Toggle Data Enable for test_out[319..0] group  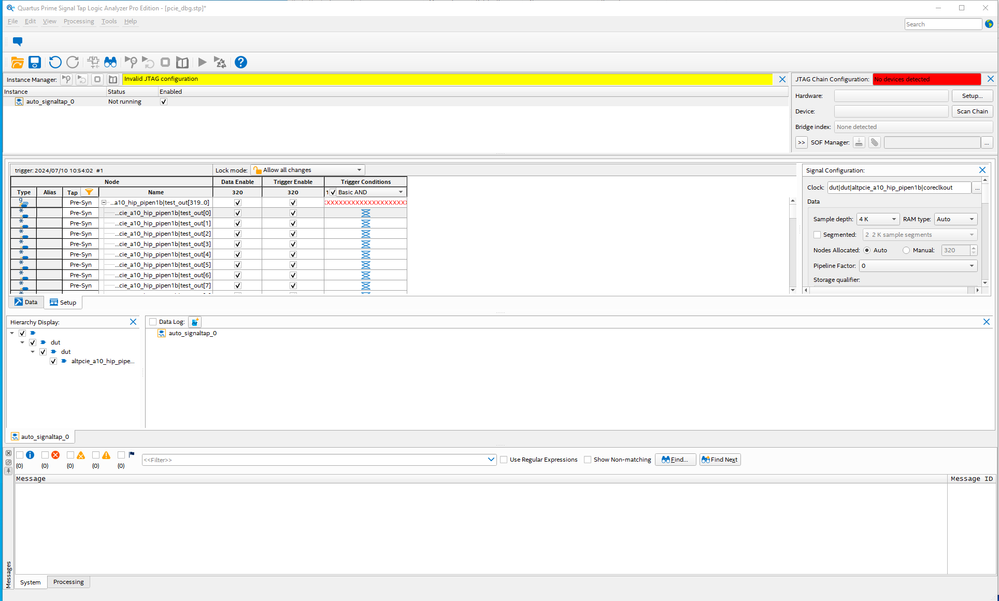tap(238, 203)
